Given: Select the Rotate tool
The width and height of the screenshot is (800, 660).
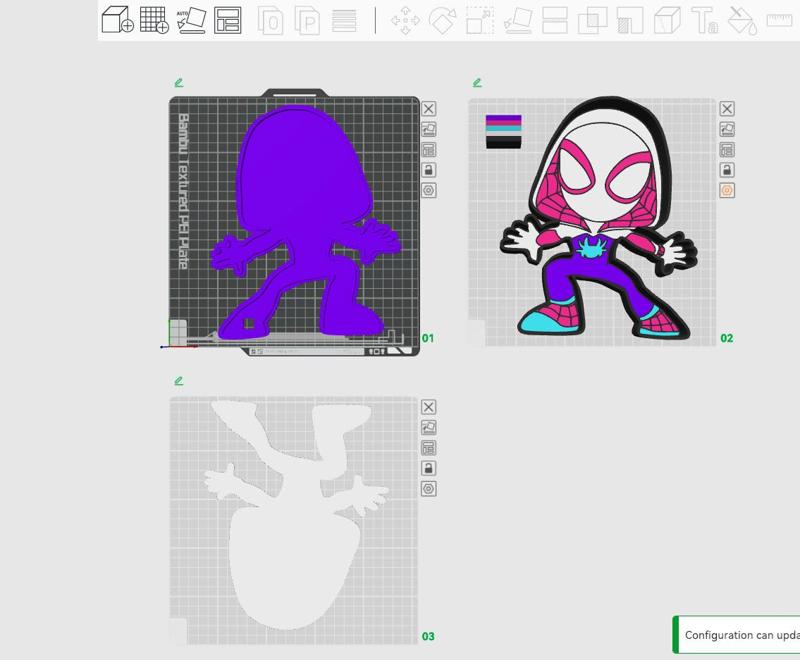Looking at the screenshot, I should [442, 20].
